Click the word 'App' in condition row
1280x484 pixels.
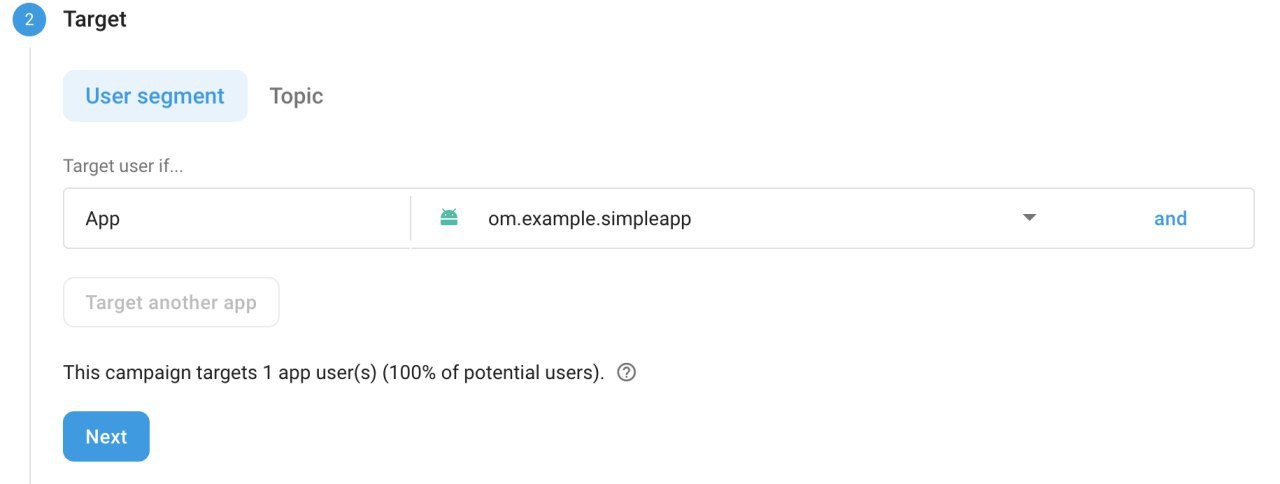point(102,219)
